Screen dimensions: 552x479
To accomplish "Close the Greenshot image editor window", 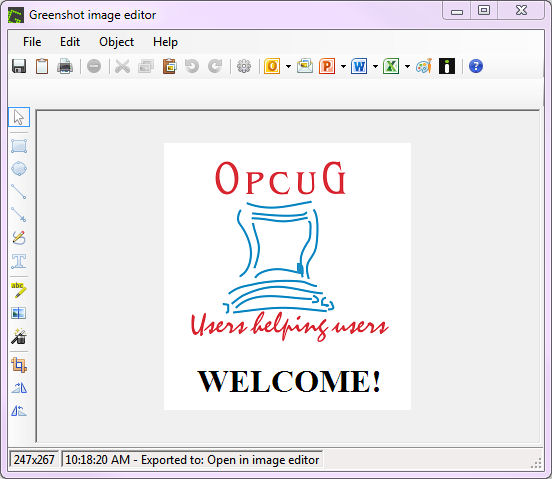I will pos(521,10).
